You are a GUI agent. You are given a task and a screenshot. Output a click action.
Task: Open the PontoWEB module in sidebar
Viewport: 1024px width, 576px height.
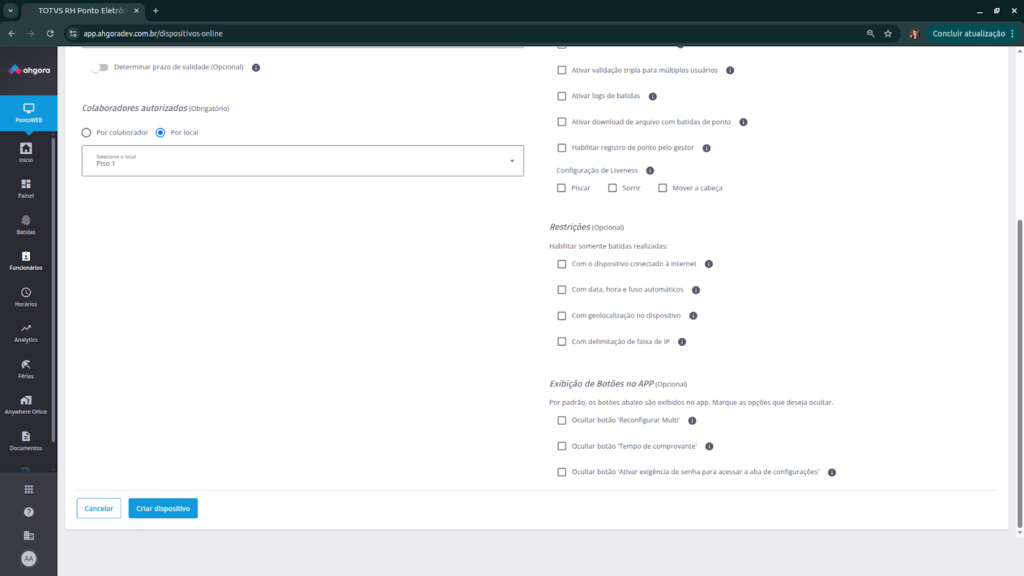point(28,113)
